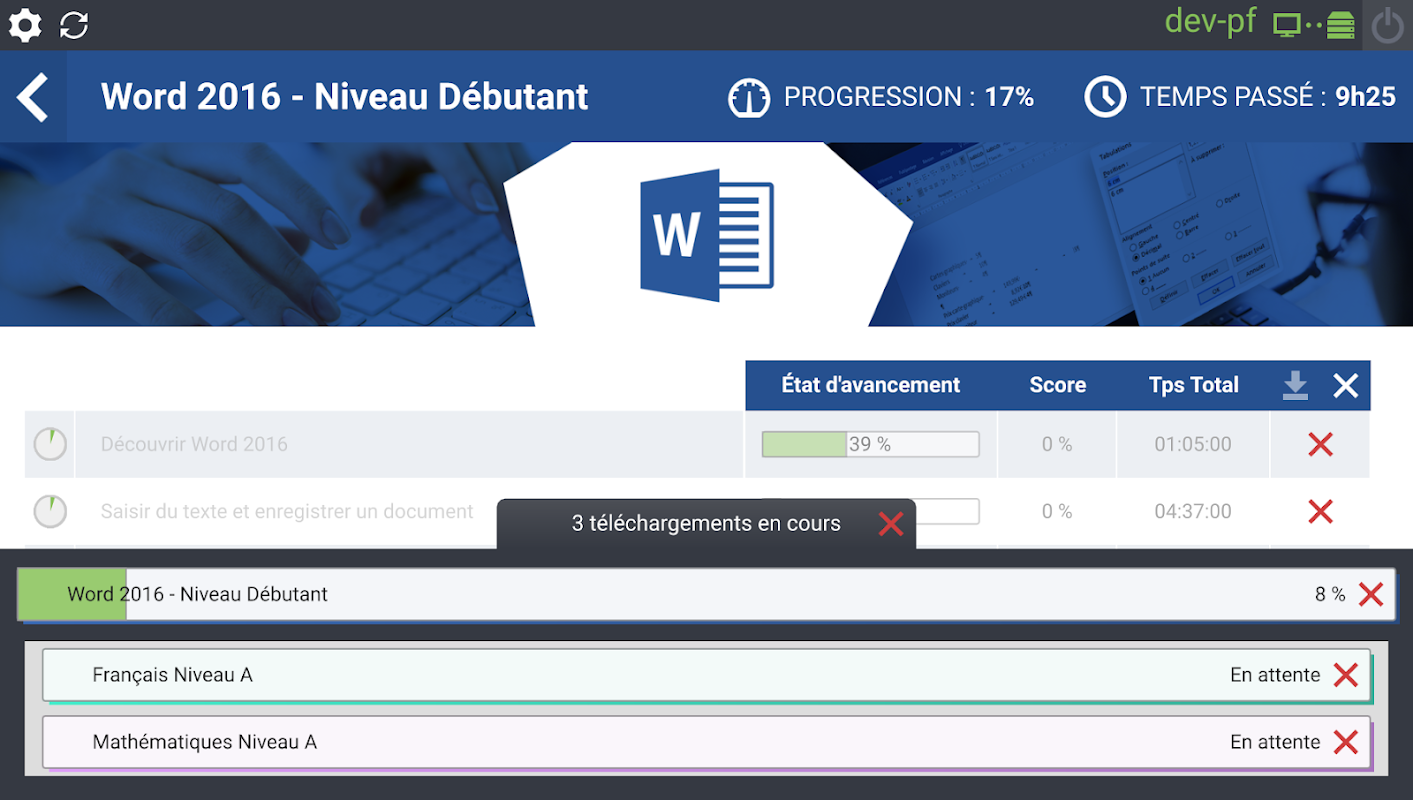Click the 39 % progress bar
Screen dimensions: 1413x800
coord(870,444)
